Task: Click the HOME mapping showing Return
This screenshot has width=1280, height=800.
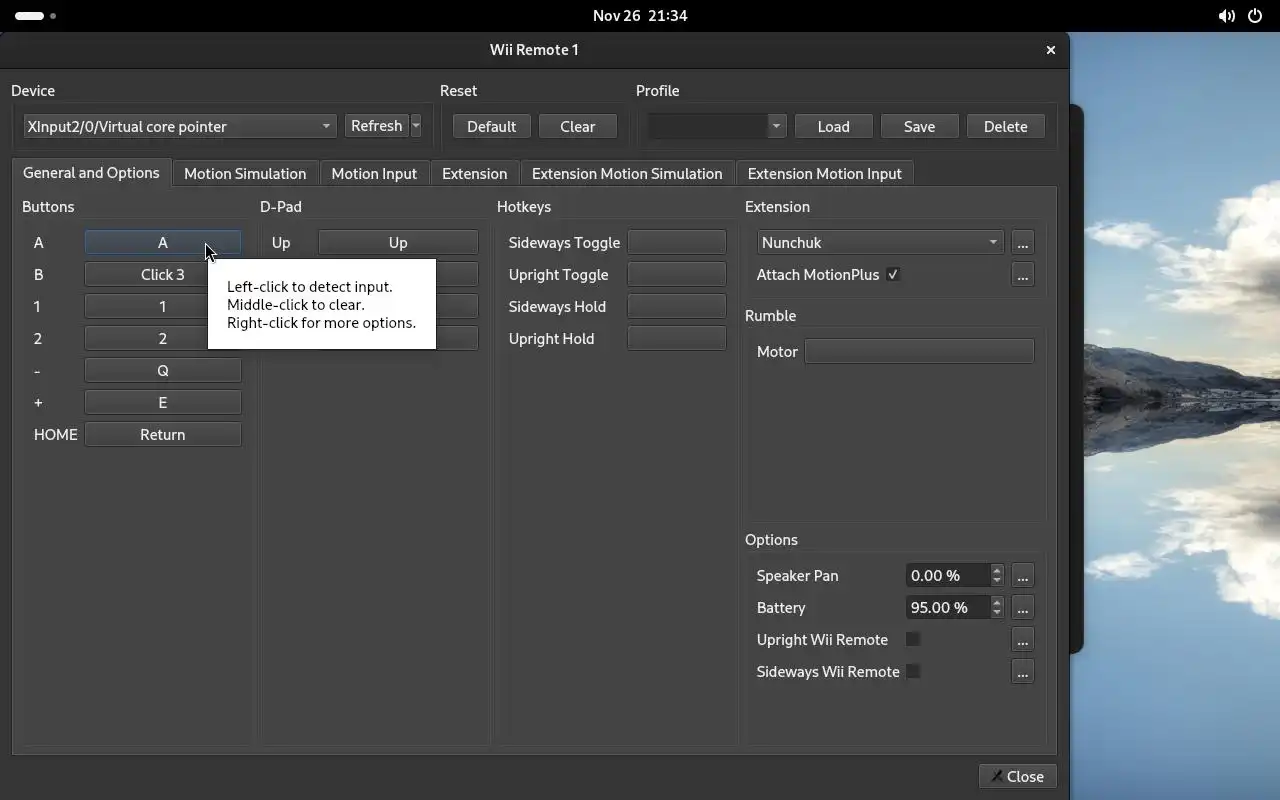Action: click(x=163, y=434)
